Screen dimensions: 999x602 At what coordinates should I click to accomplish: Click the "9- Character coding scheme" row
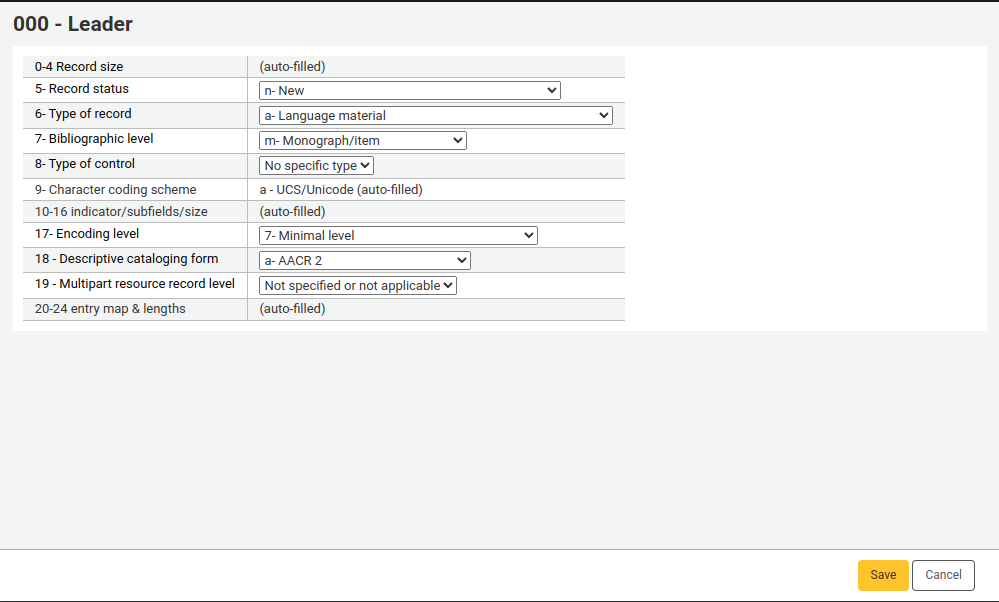[x=116, y=189]
